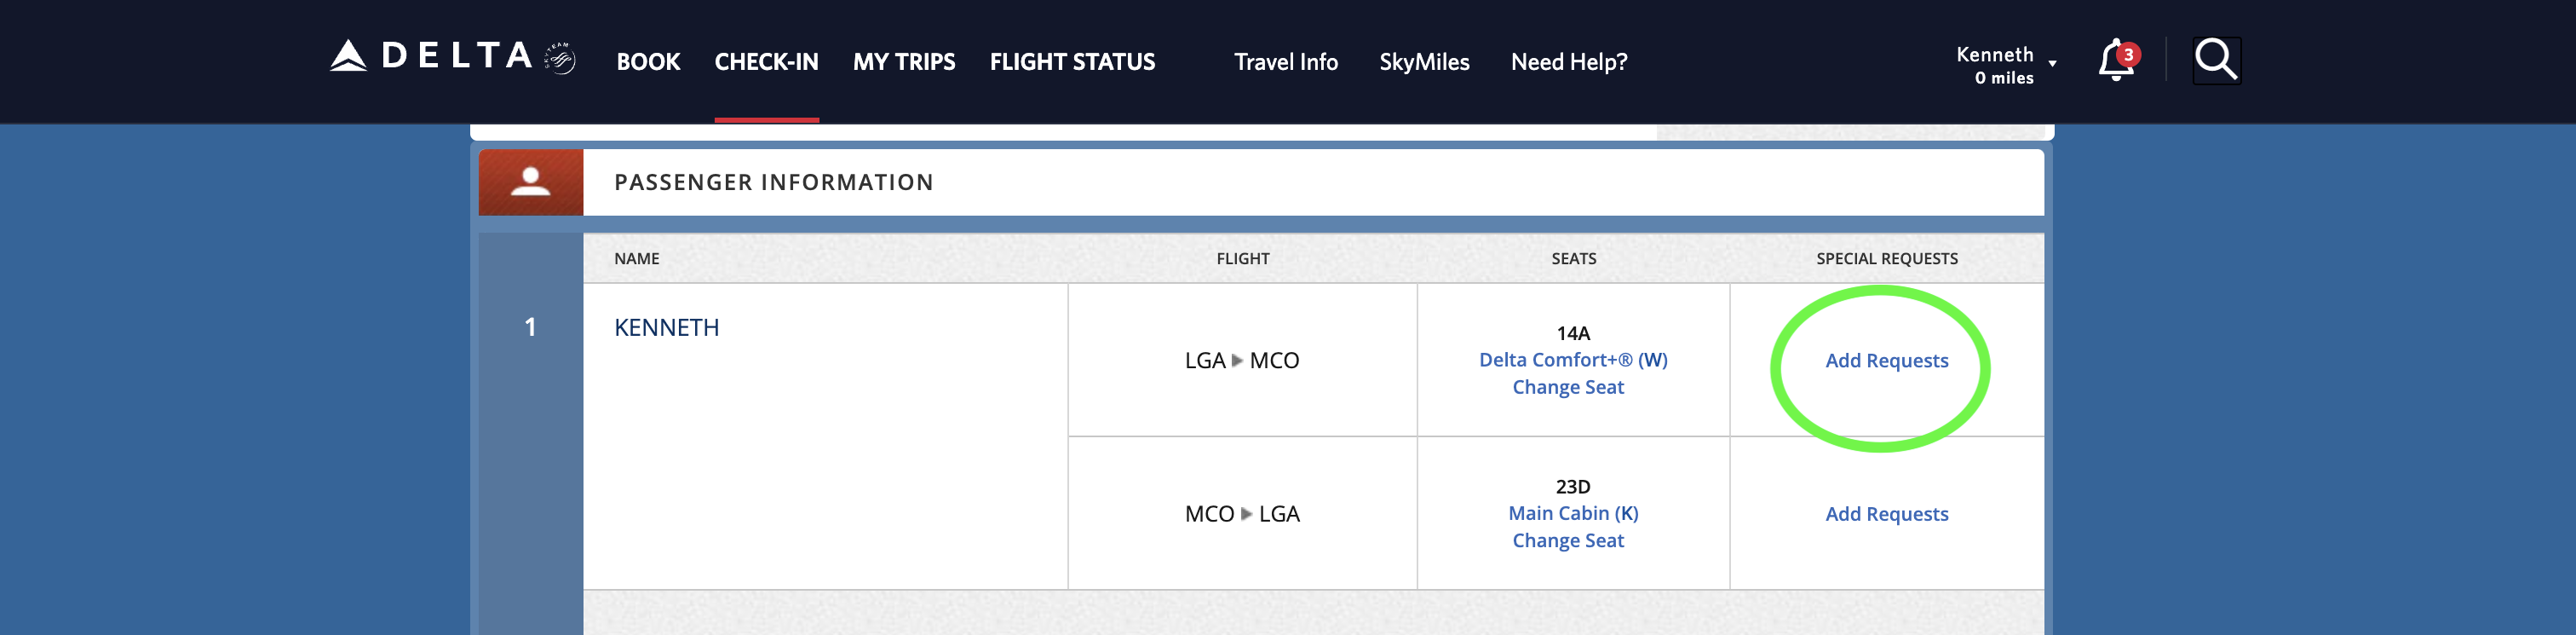This screenshot has width=2576, height=635.
Task: Click Add Requests for LGA to MCO
Action: [1886, 361]
